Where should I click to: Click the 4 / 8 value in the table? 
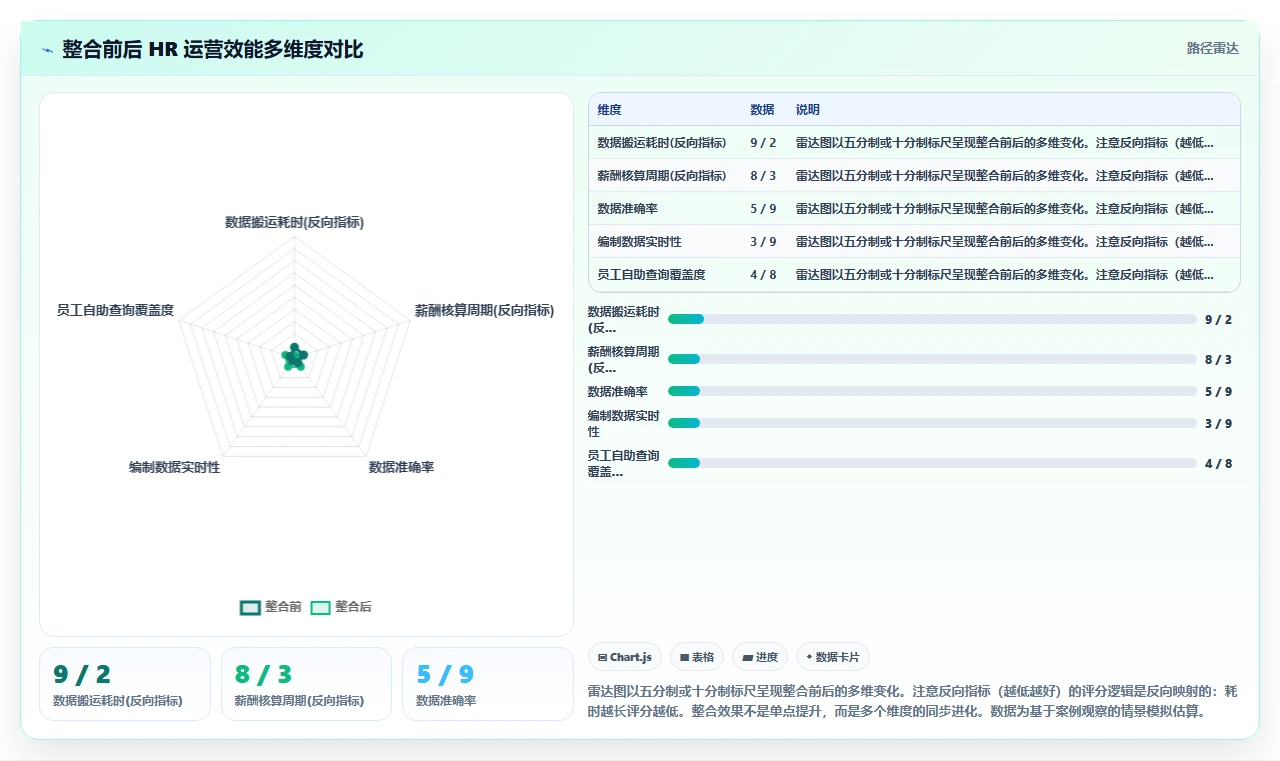pos(763,275)
